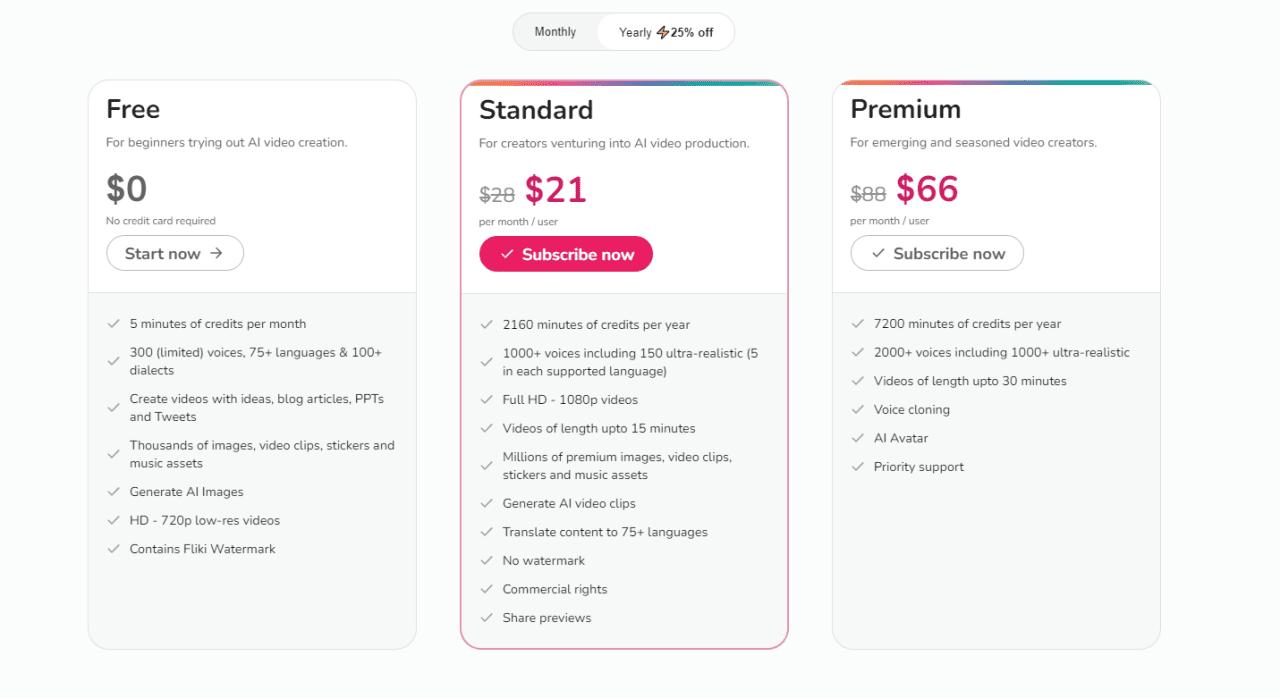Click Start now on the Free plan
The height and width of the screenshot is (698, 1280).
coord(175,253)
